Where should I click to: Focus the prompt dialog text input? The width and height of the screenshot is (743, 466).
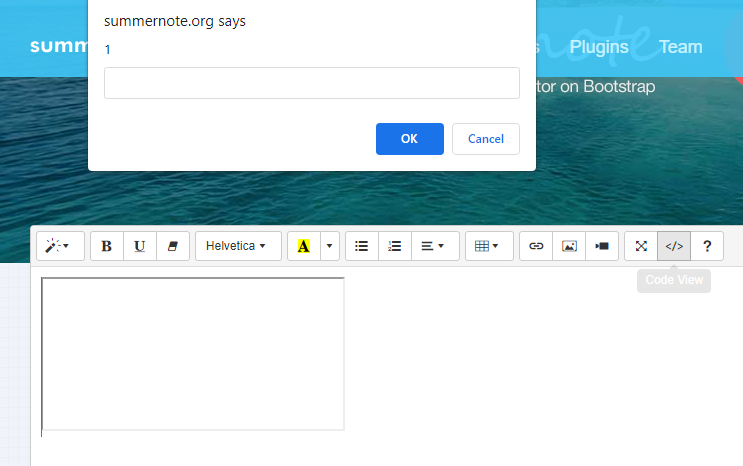312,83
